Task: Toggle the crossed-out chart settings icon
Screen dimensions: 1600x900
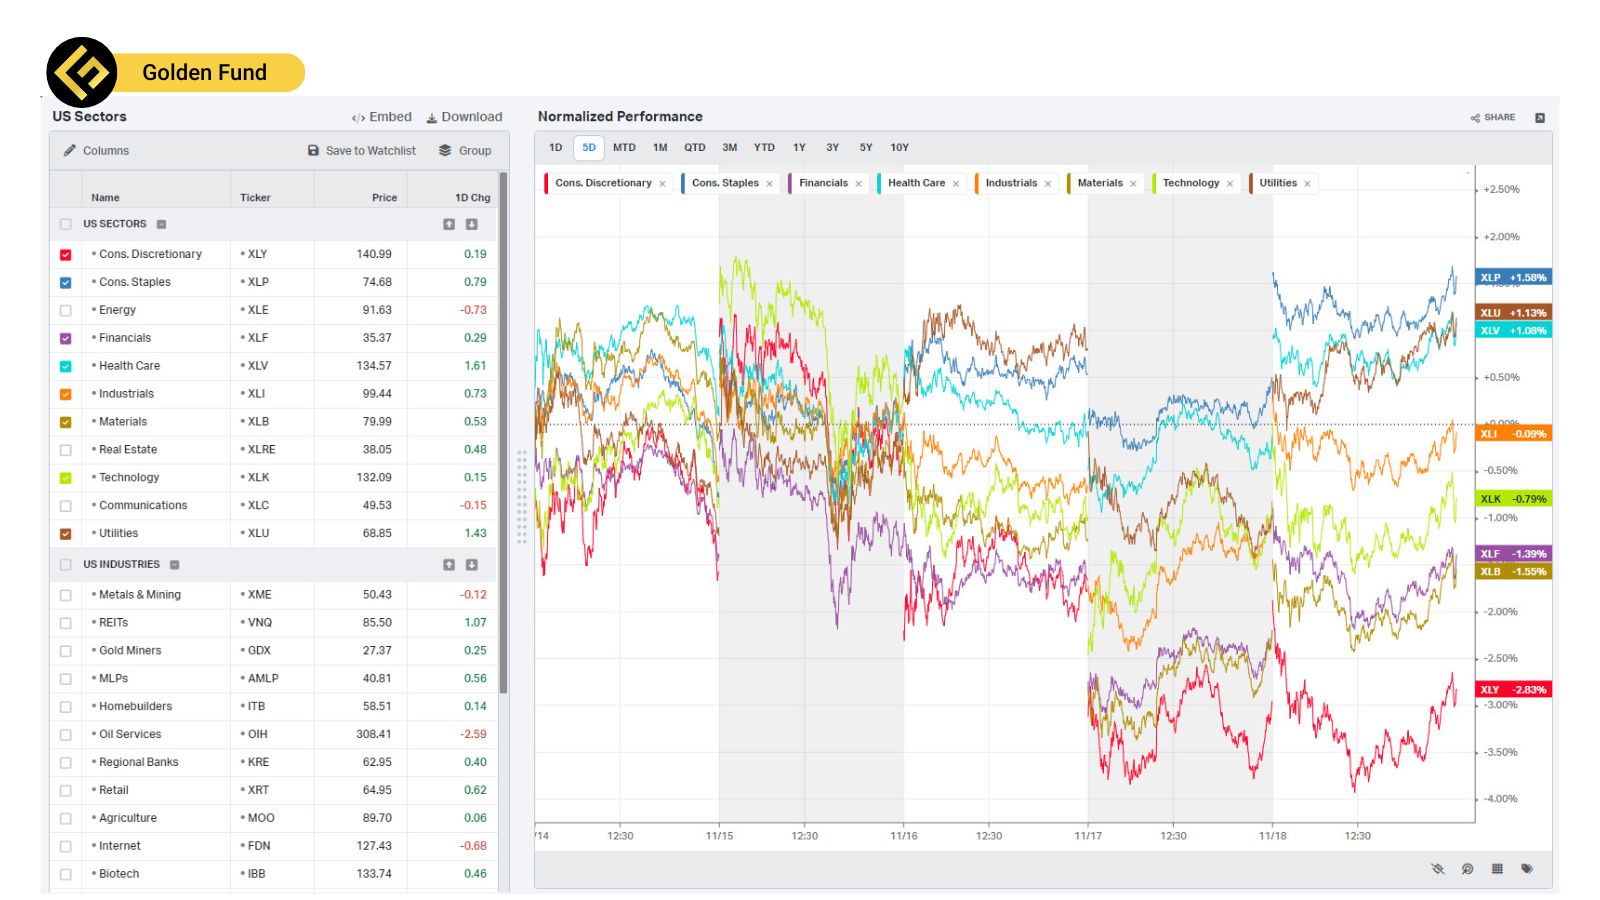Action: [x=1438, y=869]
